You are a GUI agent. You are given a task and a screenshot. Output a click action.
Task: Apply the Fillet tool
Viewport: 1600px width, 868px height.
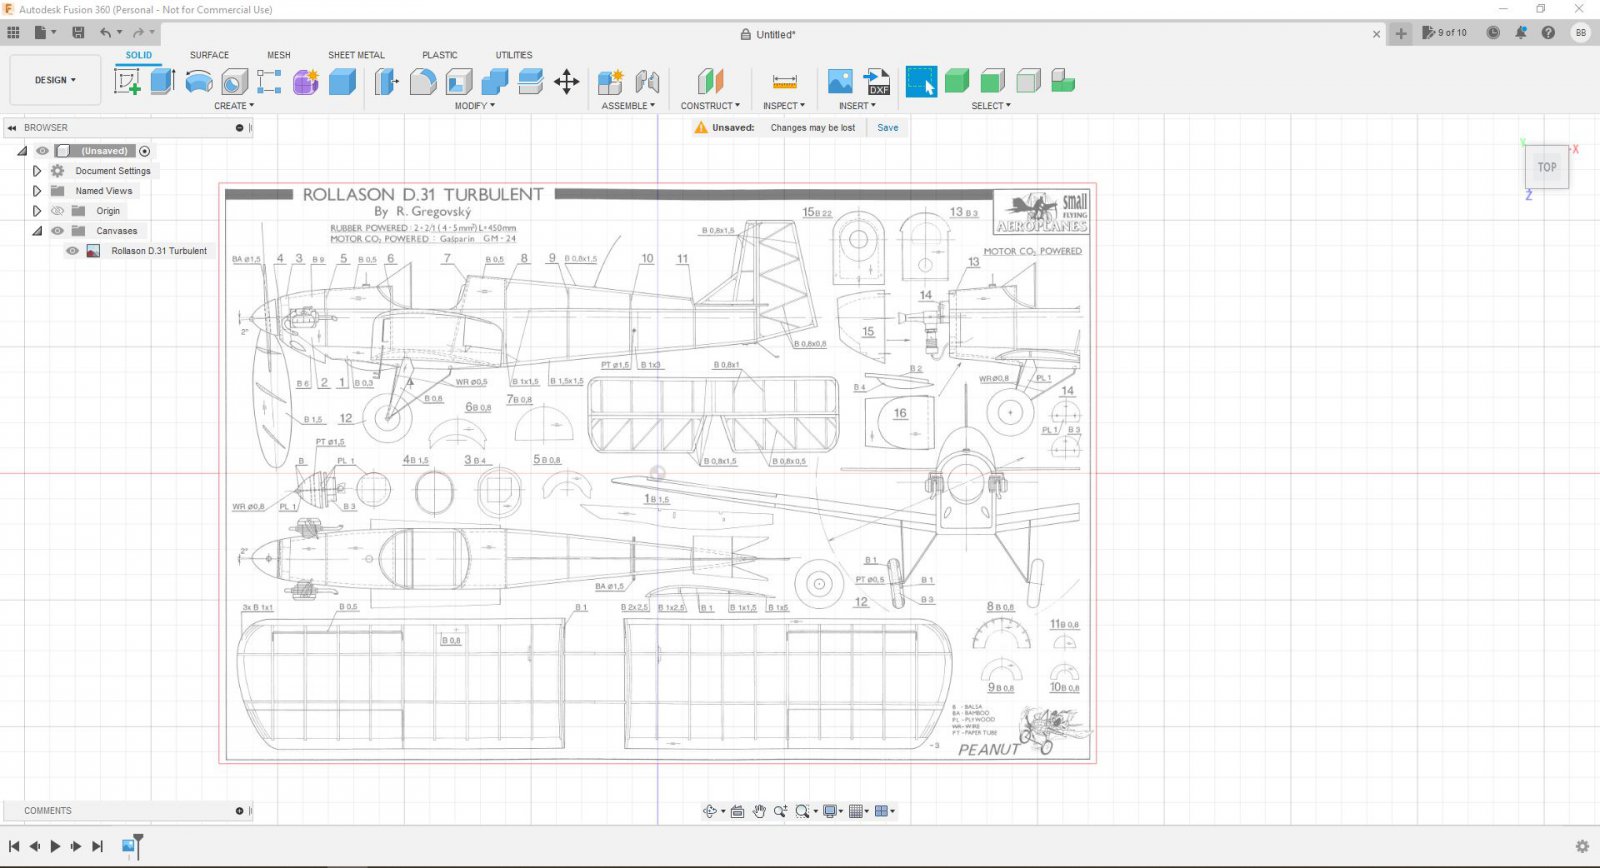click(423, 82)
